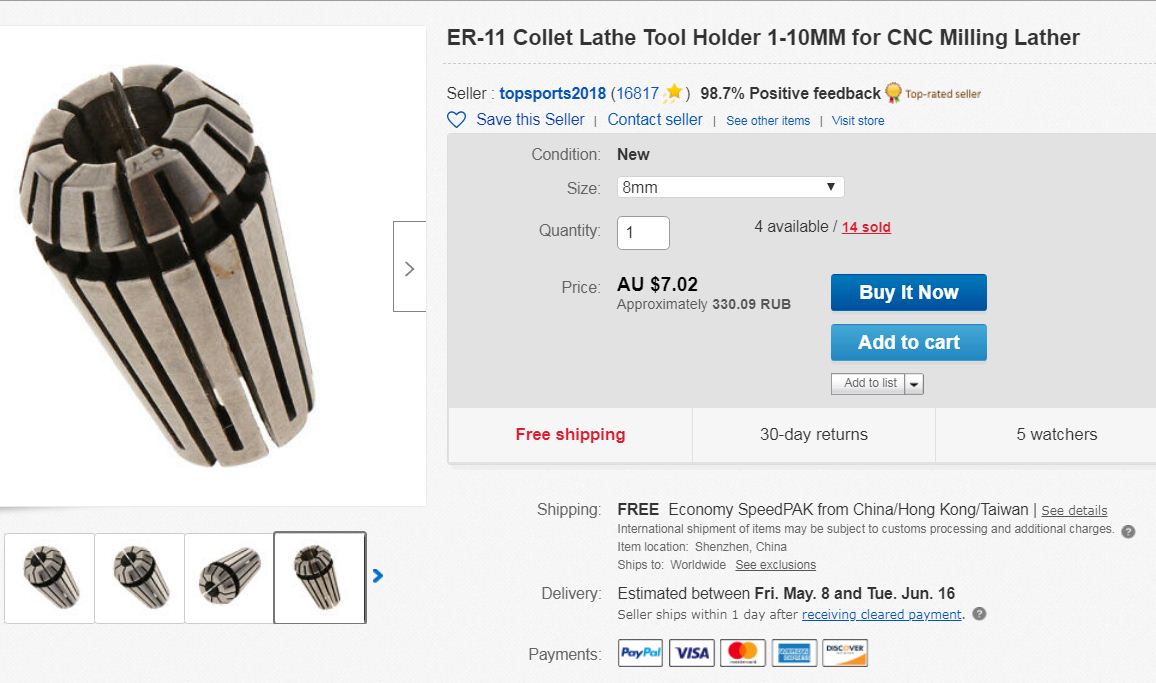Click the help icon beside customs charges note
Viewport: 1156px width, 683px height.
point(1128,531)
